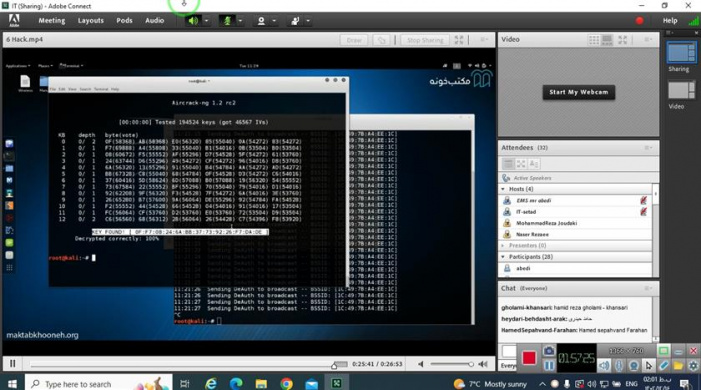Select host MohammadReza Joudaki

(x=575, y=223)
